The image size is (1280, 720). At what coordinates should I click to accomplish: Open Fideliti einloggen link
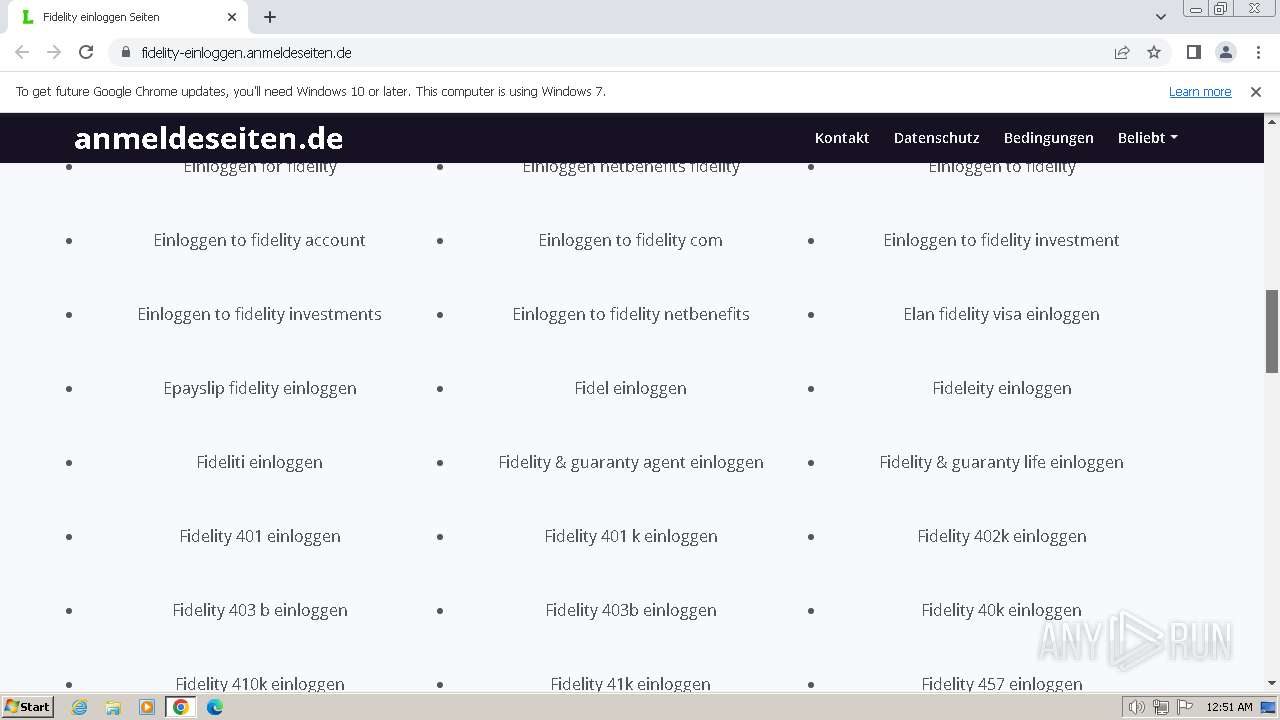pos(260,462)
